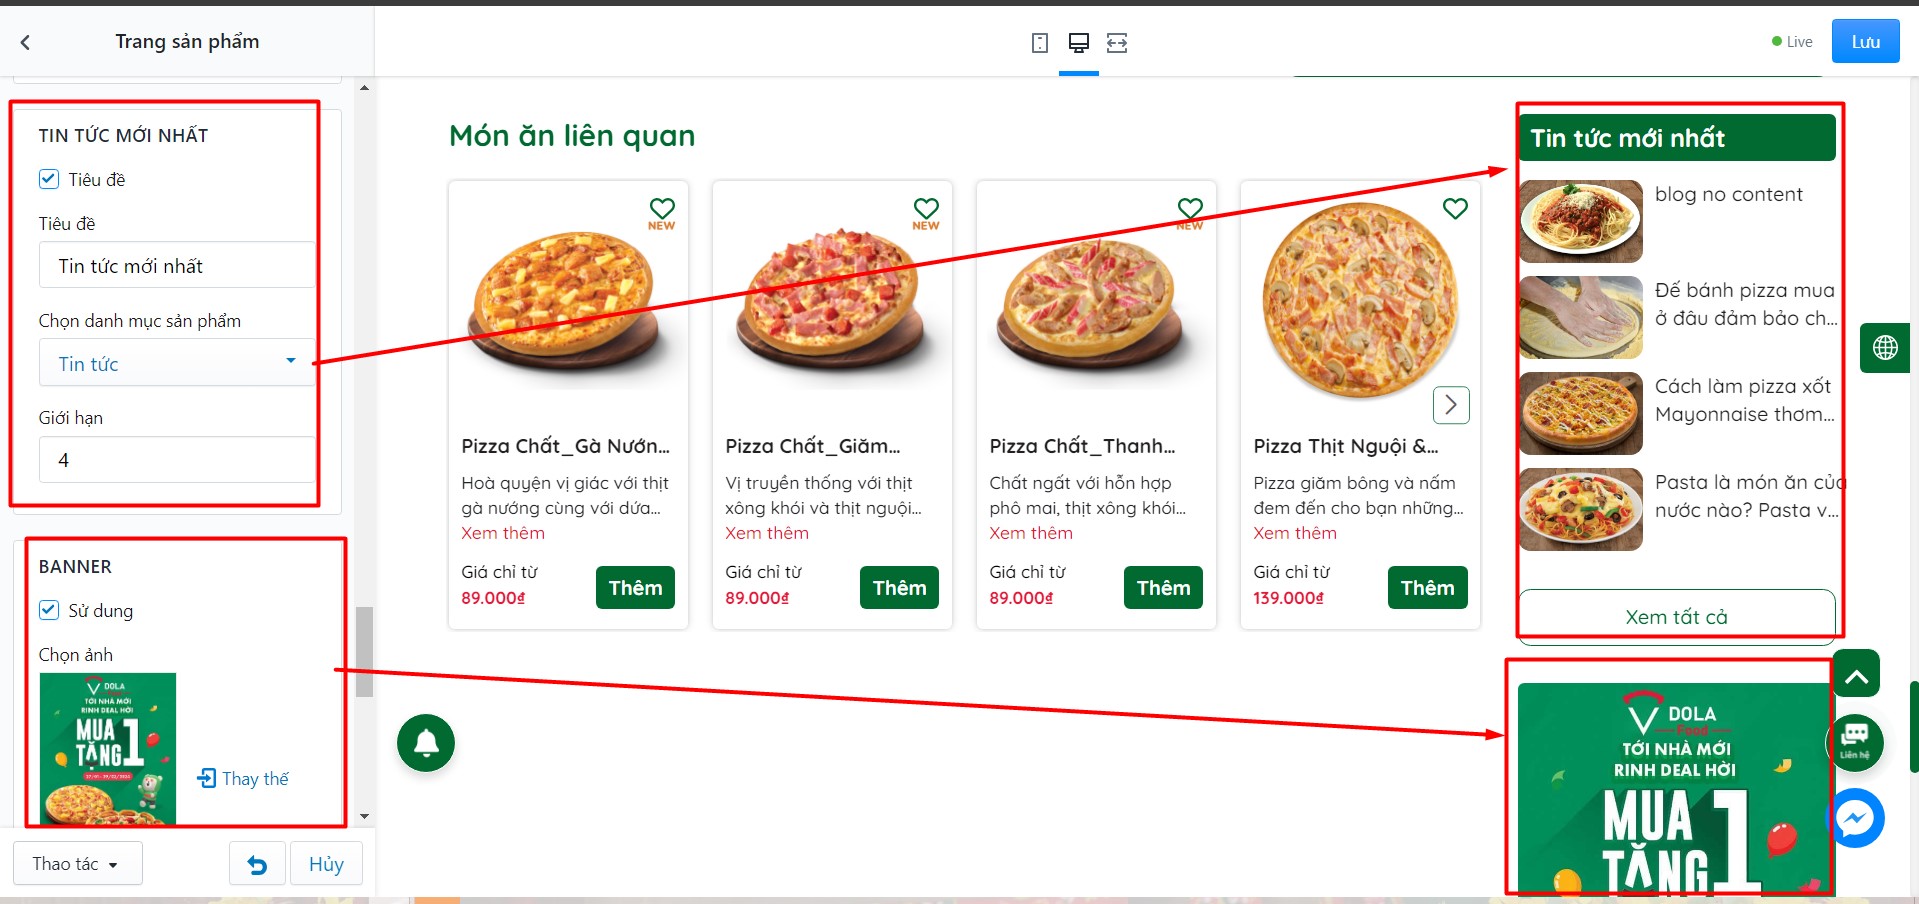Toggle full-width preview icon
The width and height of the screenshot is (1919, 904).
click(x=1117, y=43)
